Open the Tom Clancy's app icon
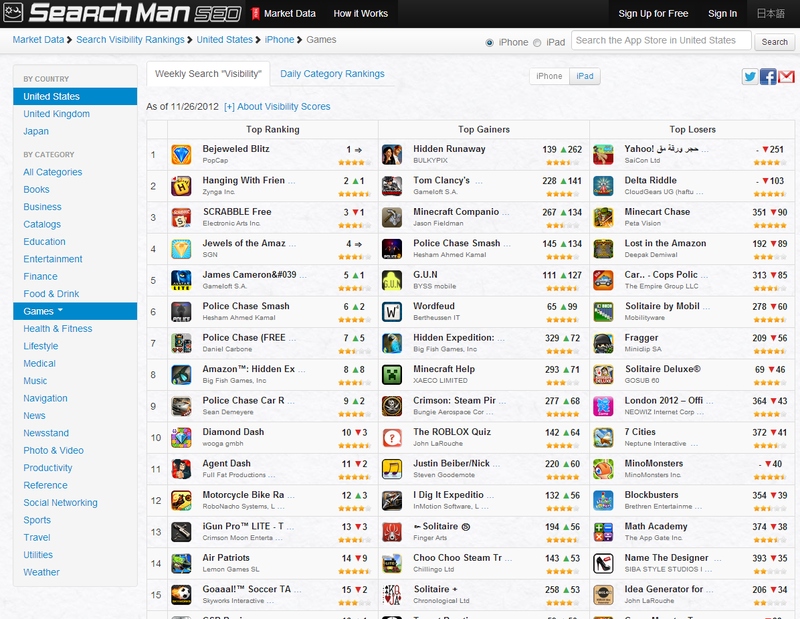 point(392,186)
